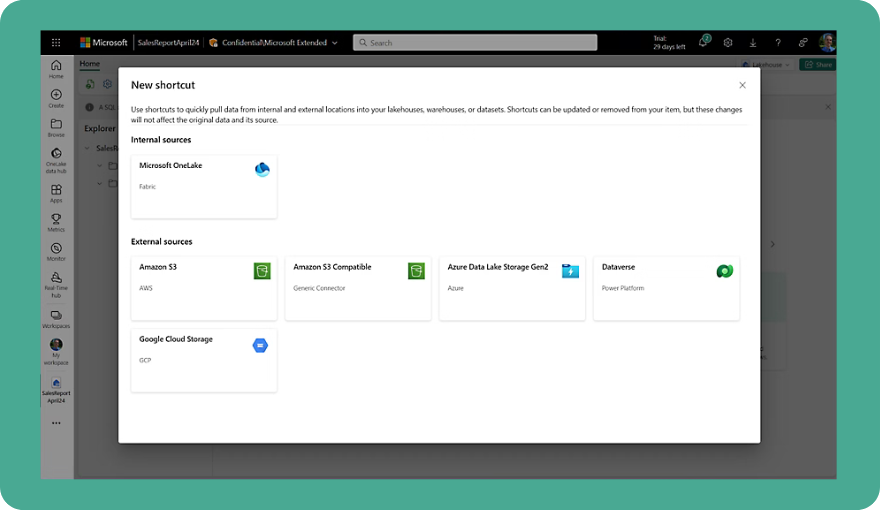Open the Confidential\Microsoft Extended sensitivity dropdown

click(x=274, y=43)
